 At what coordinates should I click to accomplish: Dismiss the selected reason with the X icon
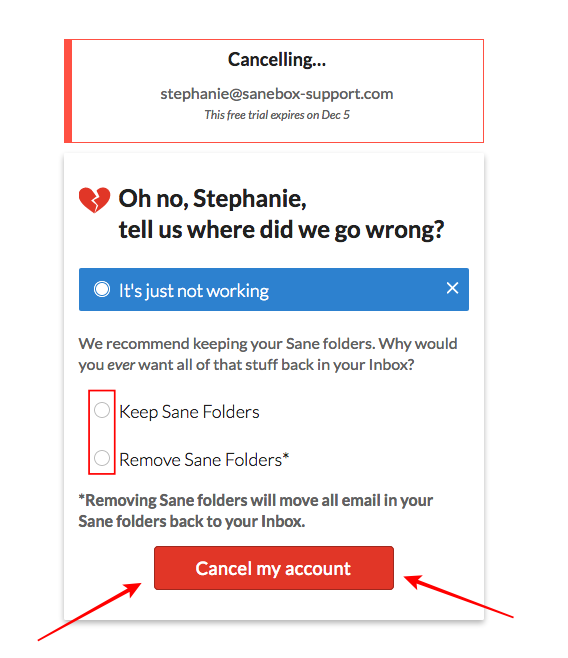coord(452,288)
